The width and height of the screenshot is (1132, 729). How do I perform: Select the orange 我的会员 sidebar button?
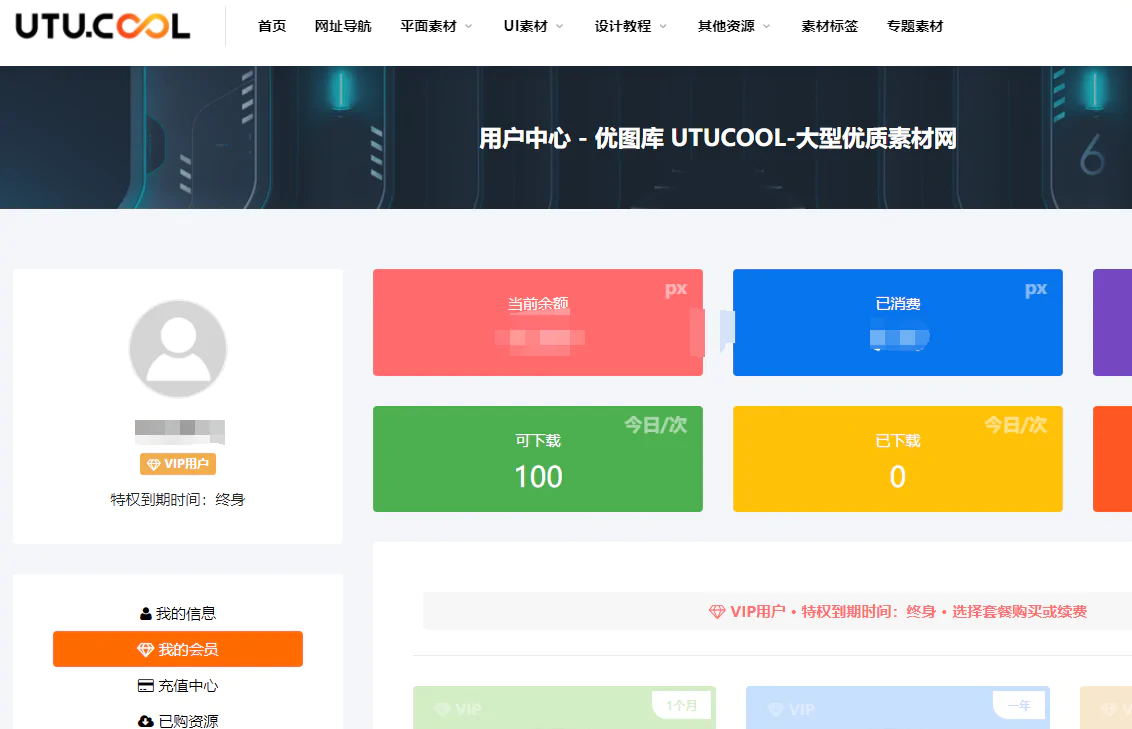(x=178, y=649)
